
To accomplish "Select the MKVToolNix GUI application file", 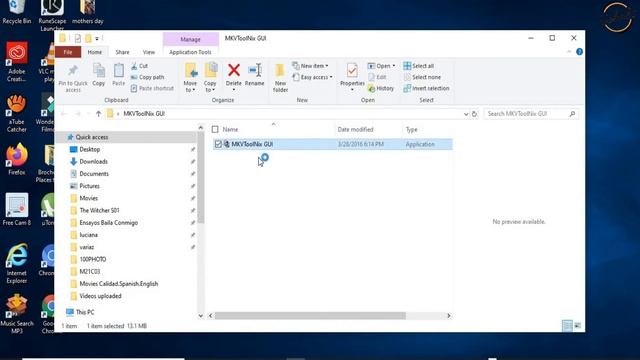I will coord(333,144).
